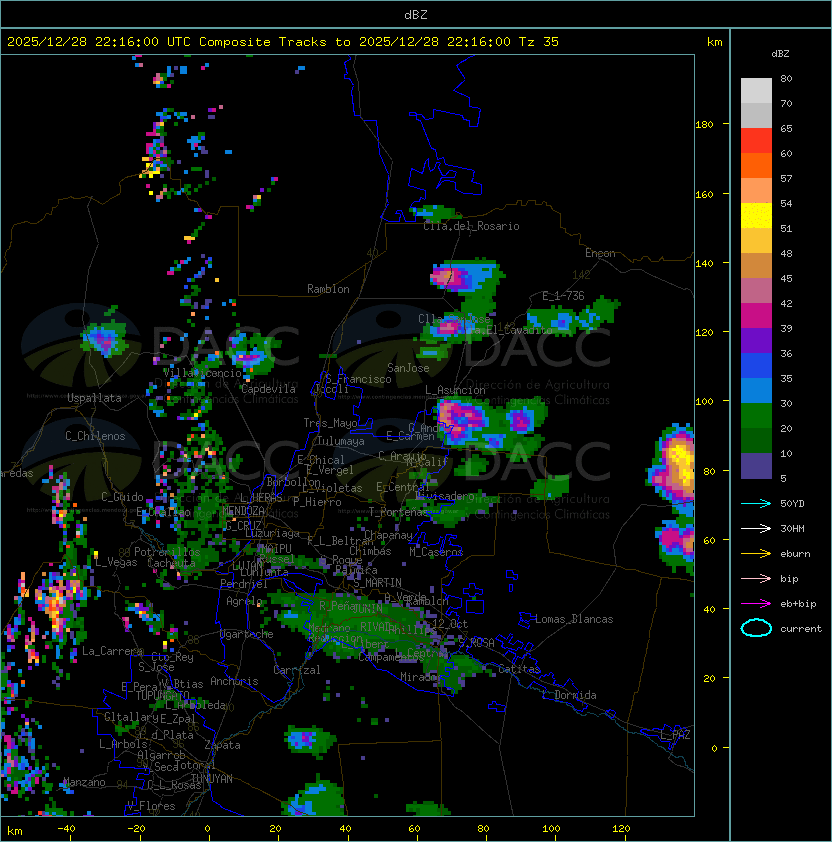
Task: Click the pink bip arrow in legend
Action: coord(756,578)
